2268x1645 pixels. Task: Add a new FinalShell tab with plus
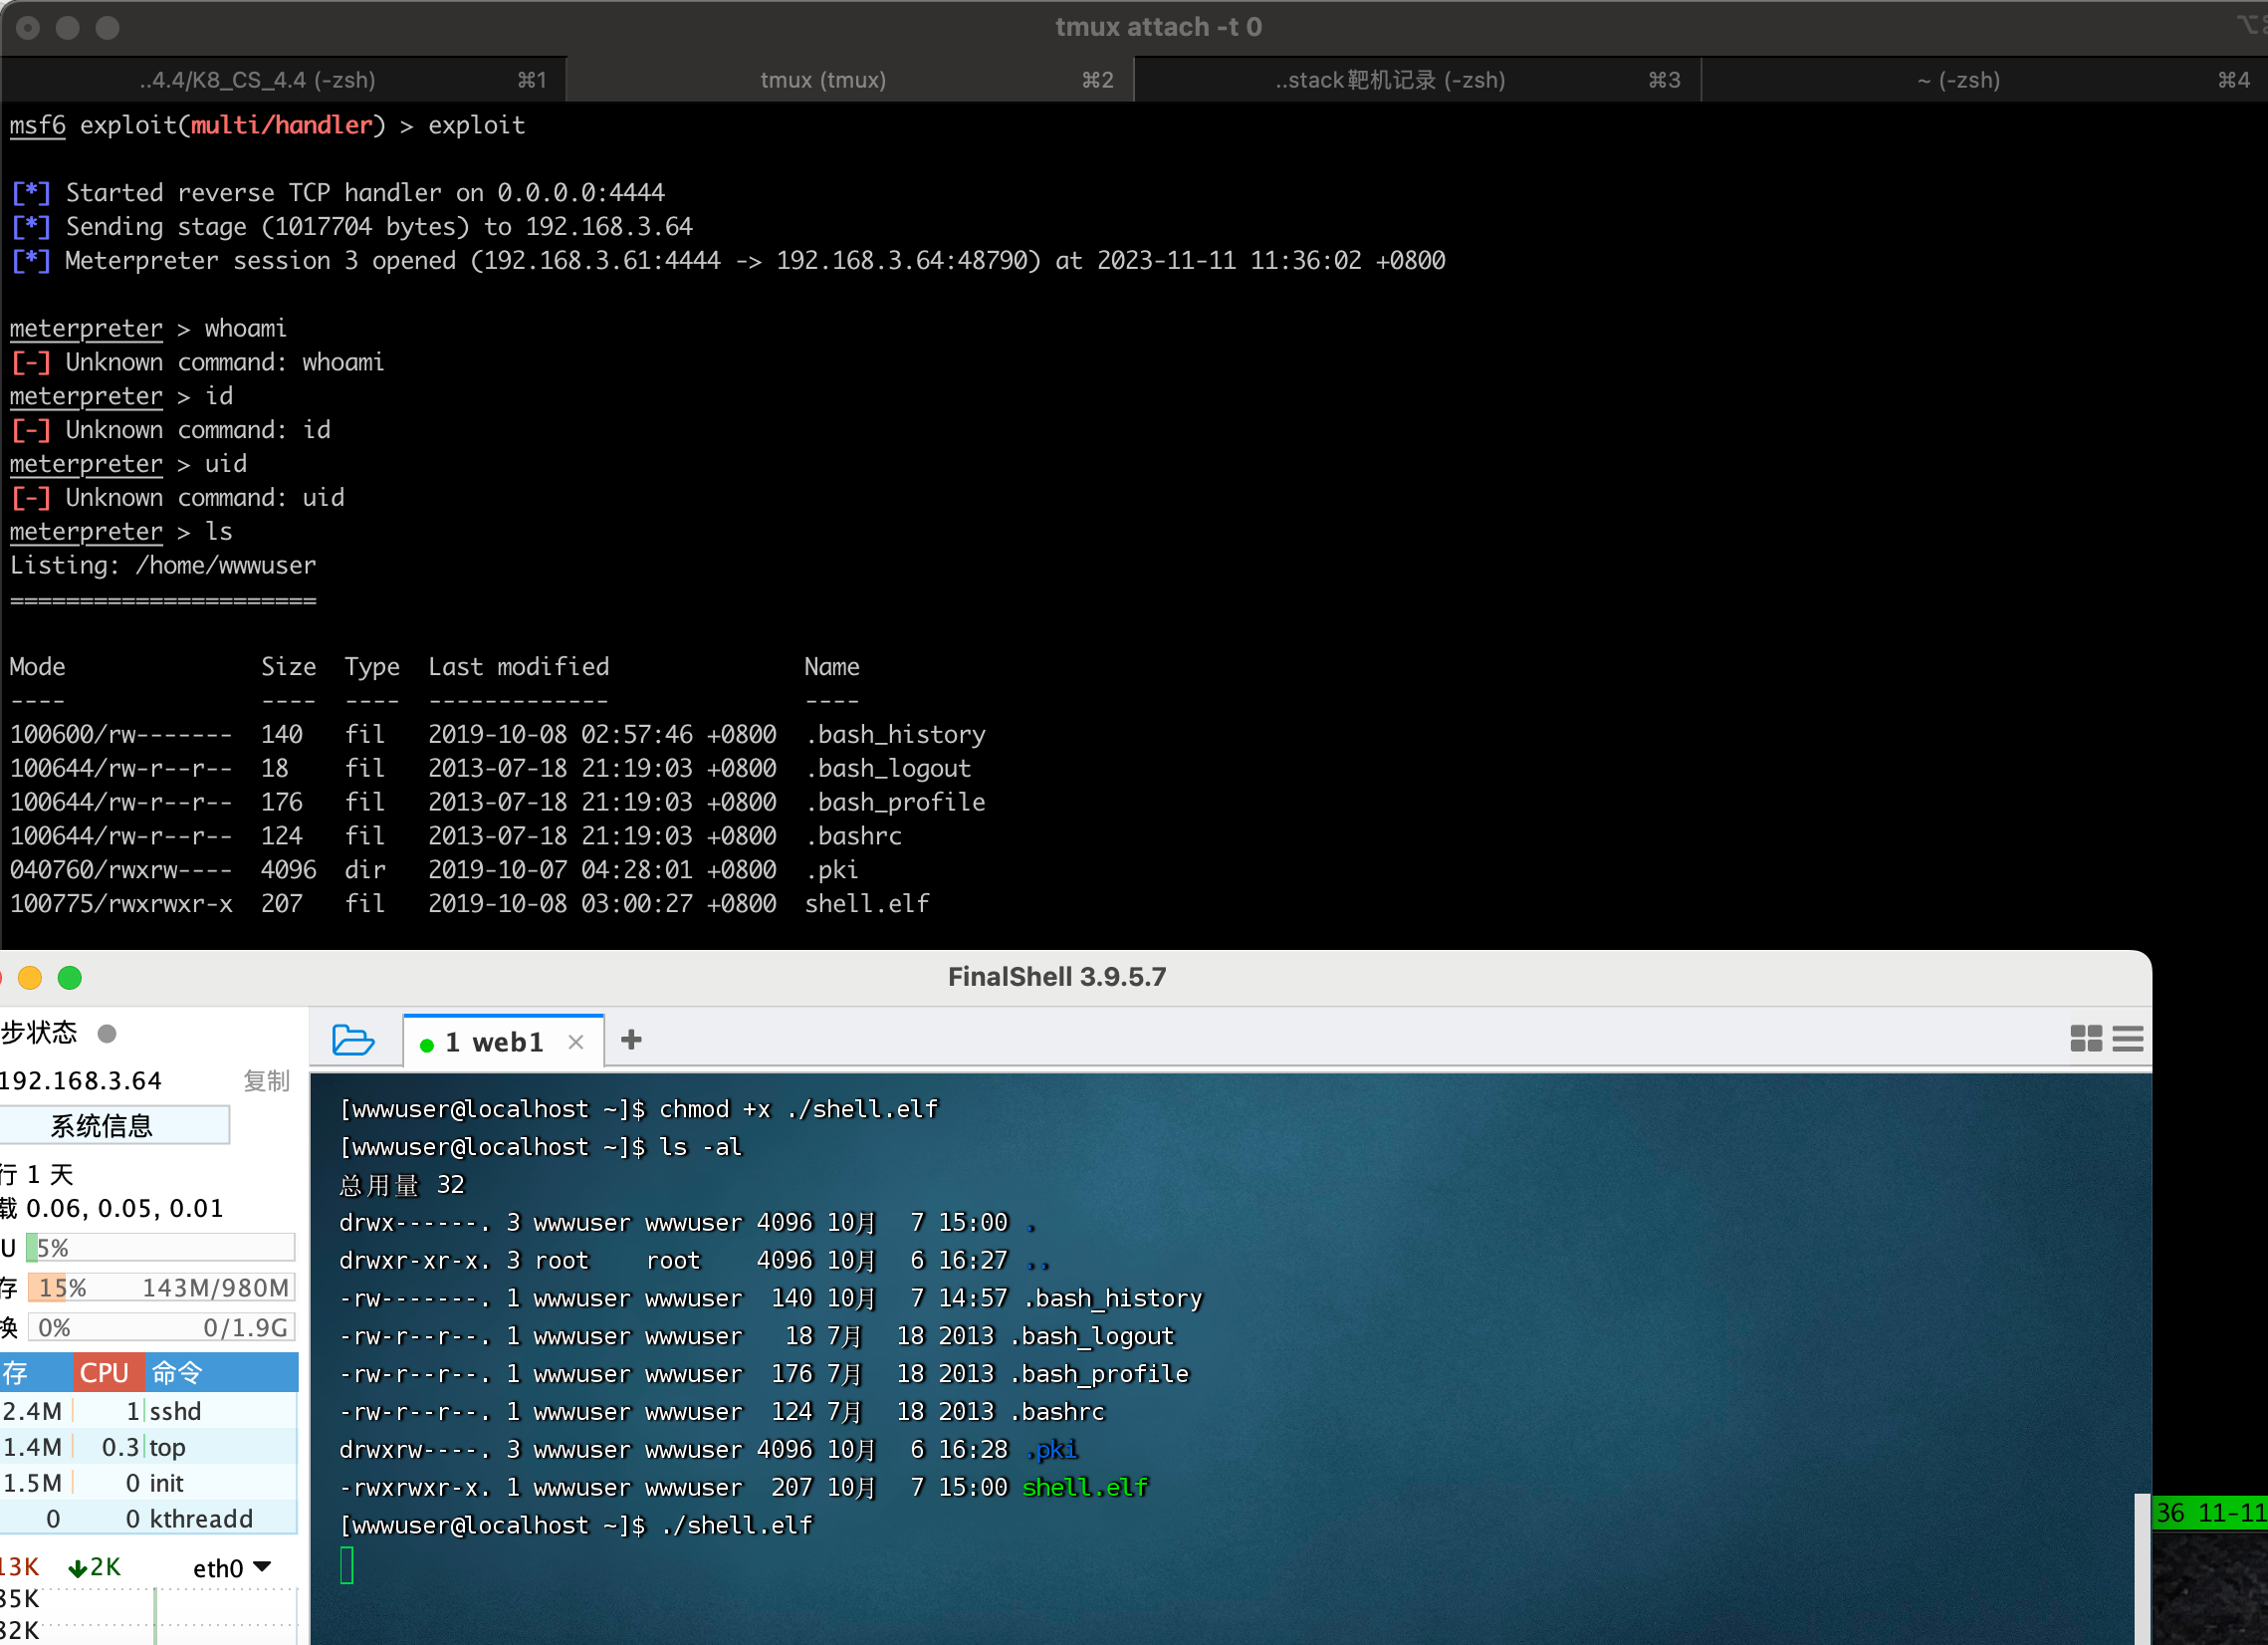pyautogui.click(x=631, y=1040)
